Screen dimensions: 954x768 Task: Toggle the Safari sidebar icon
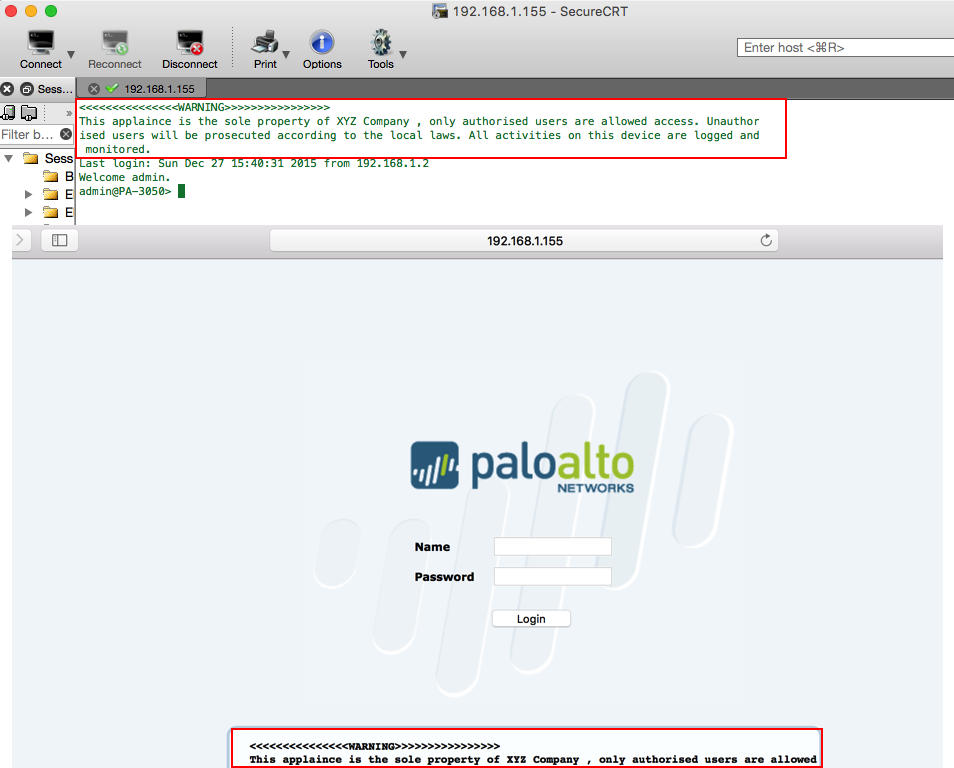click(x=58, y=239)
